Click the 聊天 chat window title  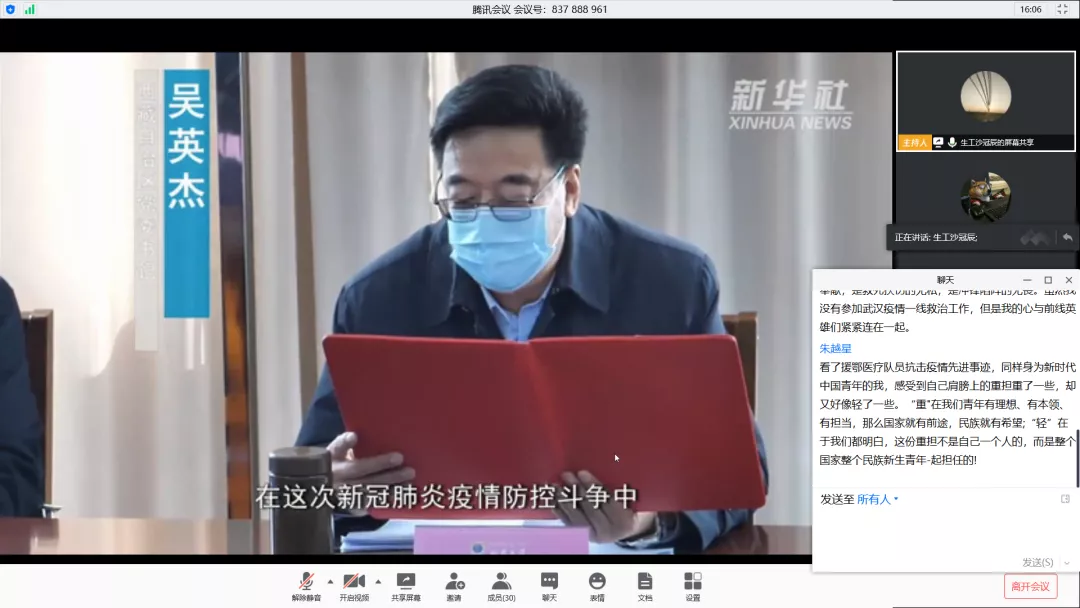pyautogui.click(x=945, y=280)
